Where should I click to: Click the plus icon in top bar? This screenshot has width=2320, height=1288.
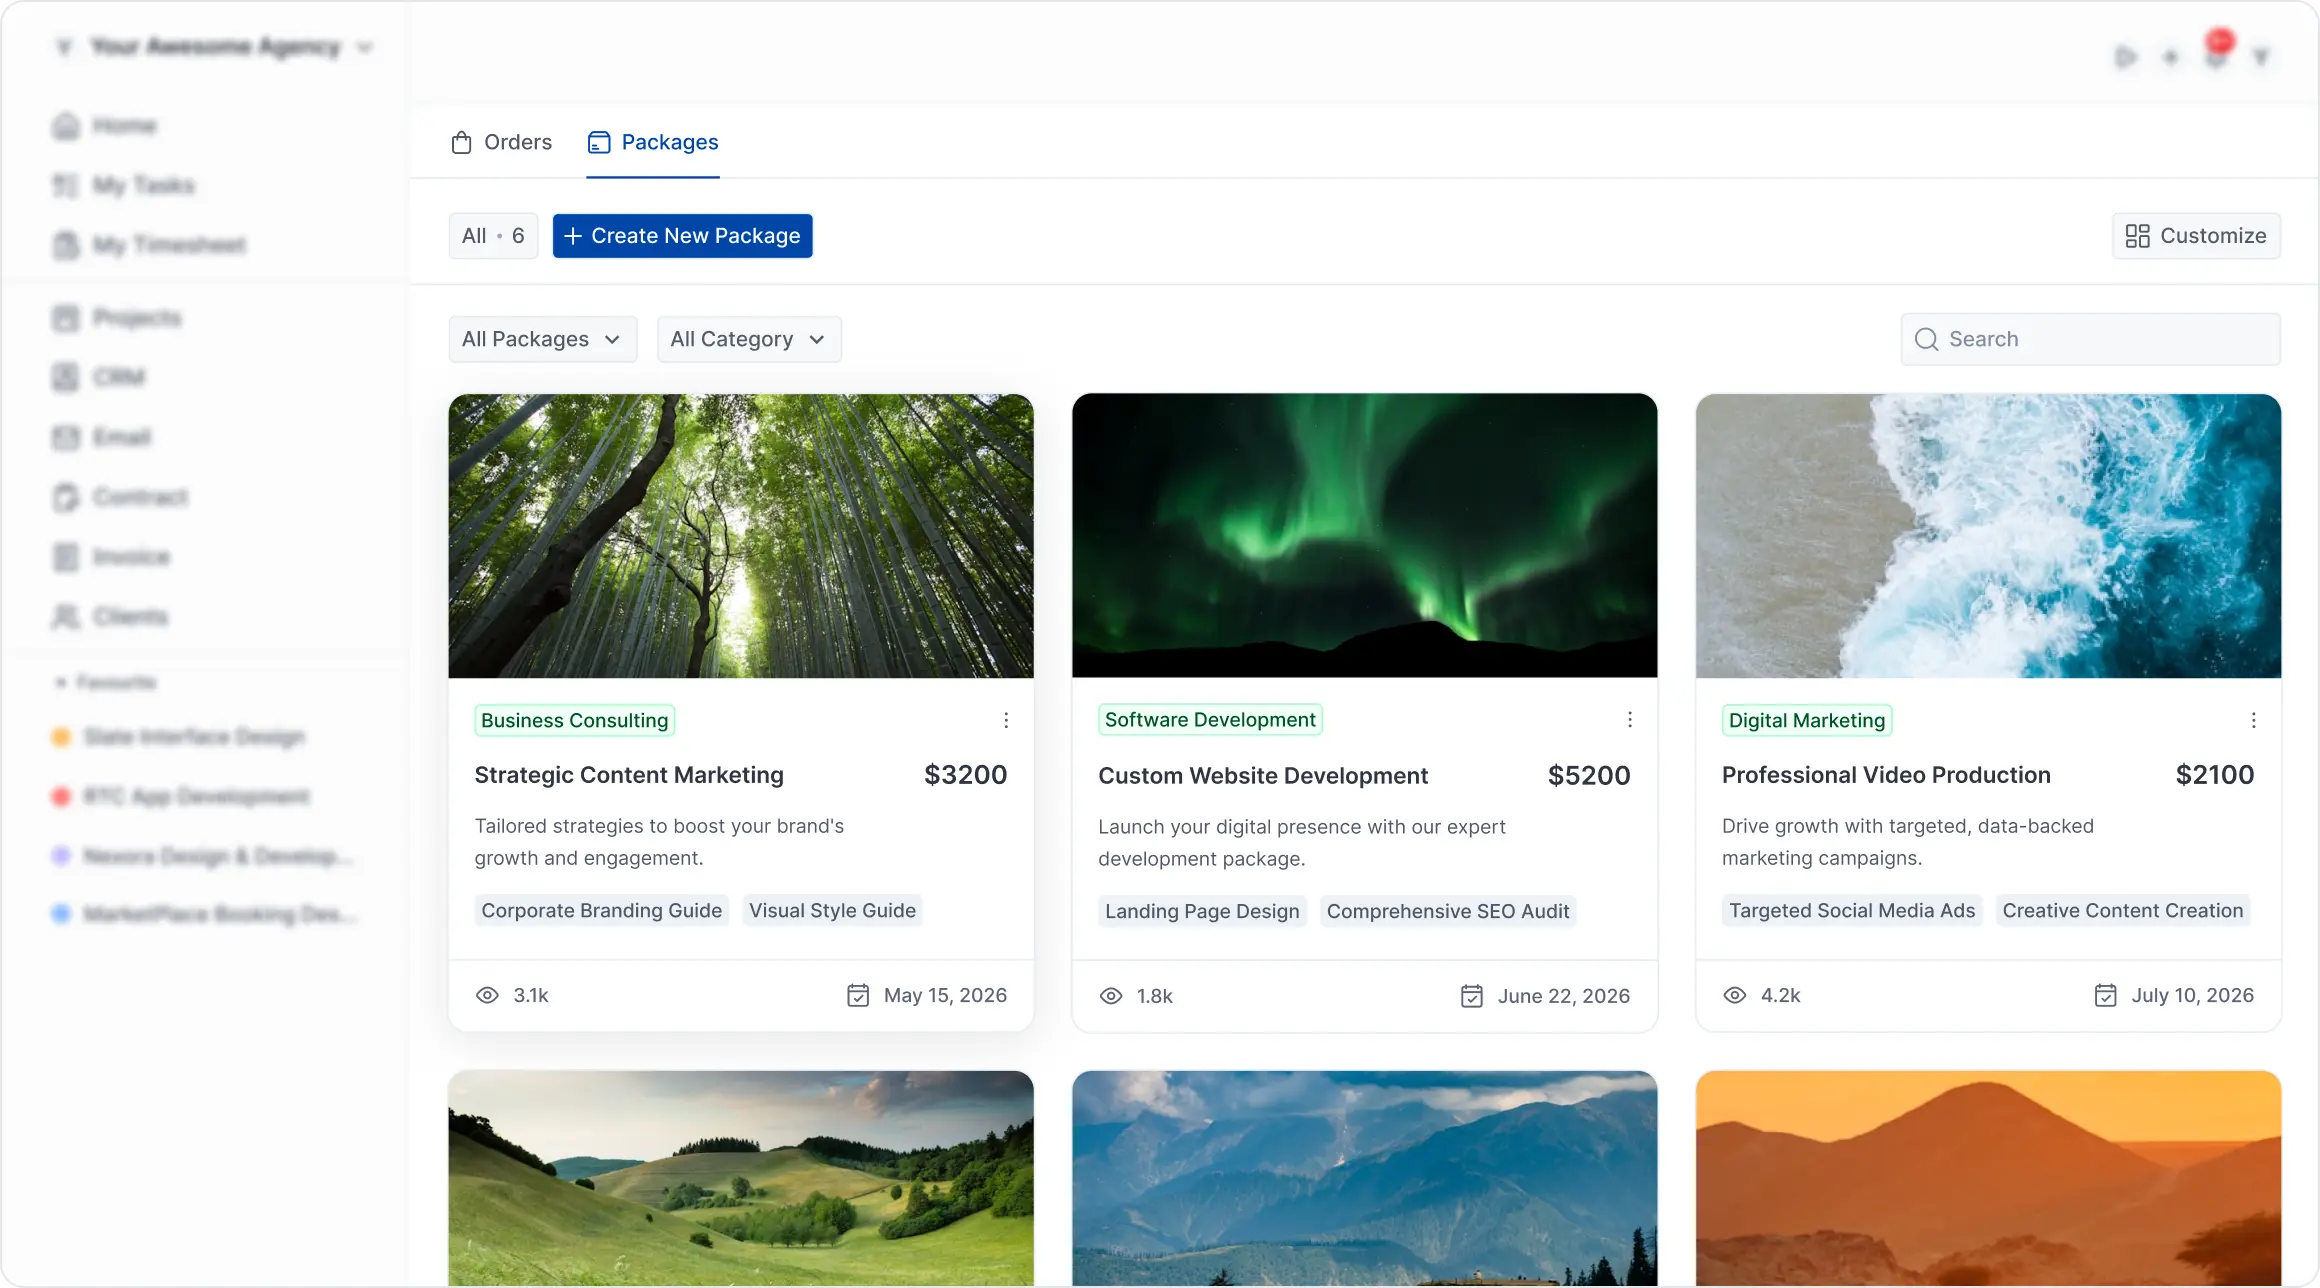tap(2171, 57)
